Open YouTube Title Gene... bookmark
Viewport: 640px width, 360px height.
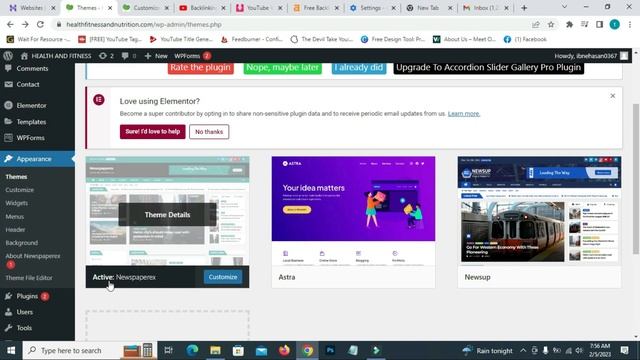tap(181, 39)
